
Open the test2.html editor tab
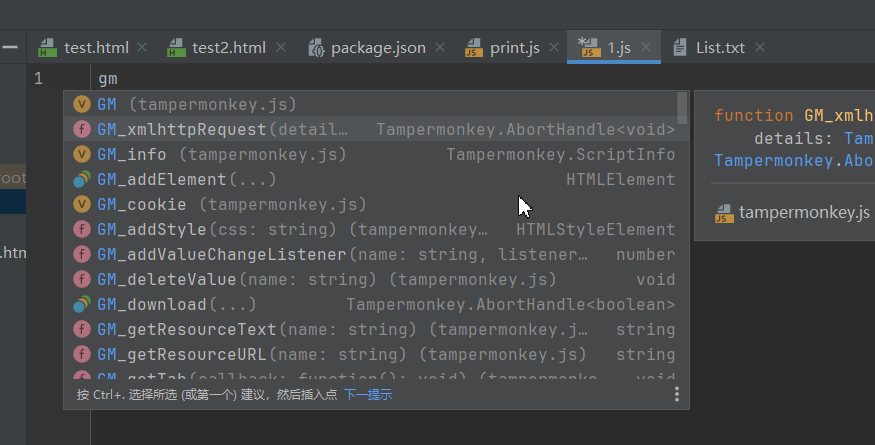click(227, 47)
